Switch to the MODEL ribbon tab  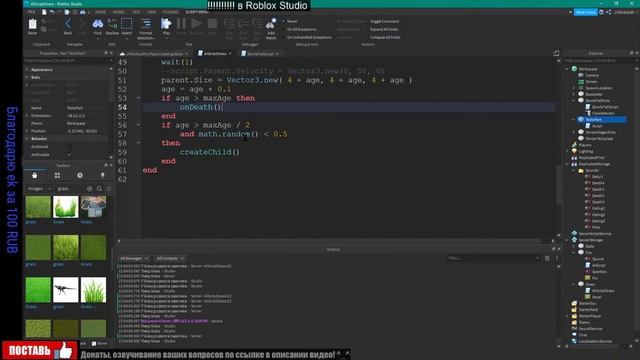118,12
